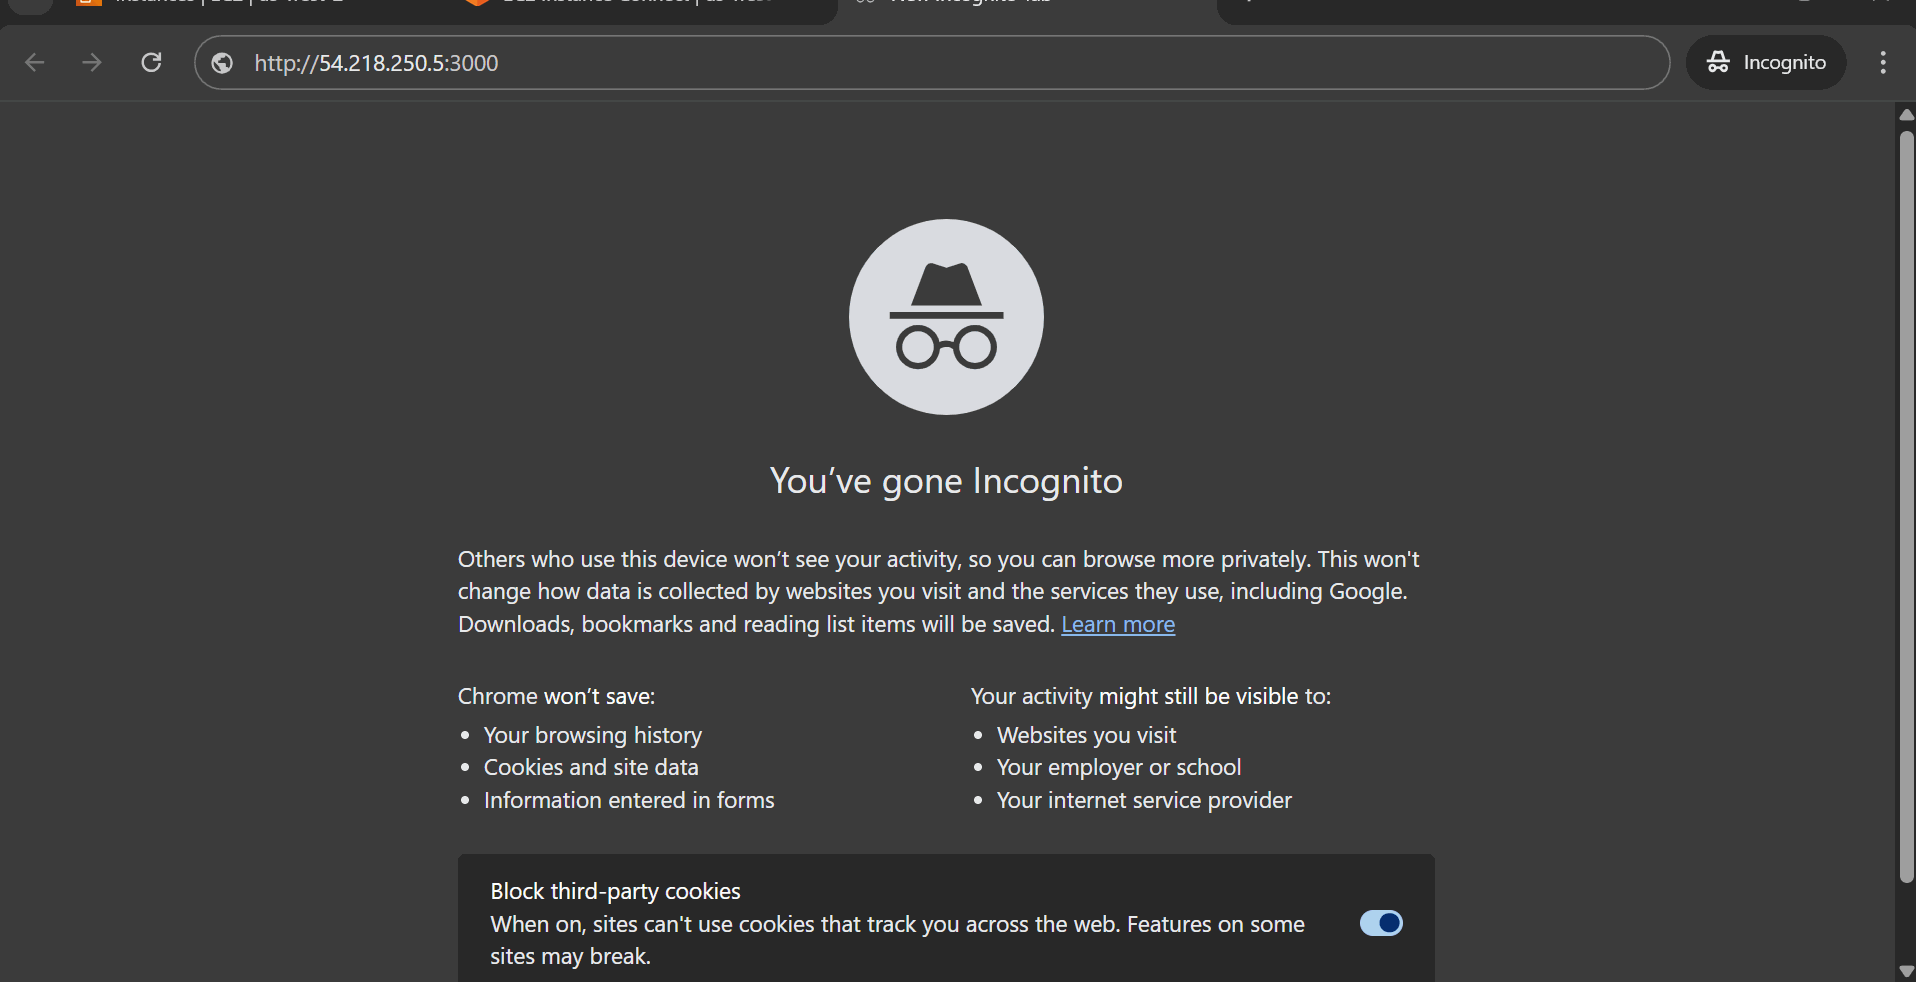Click "Information entered in forms" list item
1916x982 pixels.
pos(629,800)
